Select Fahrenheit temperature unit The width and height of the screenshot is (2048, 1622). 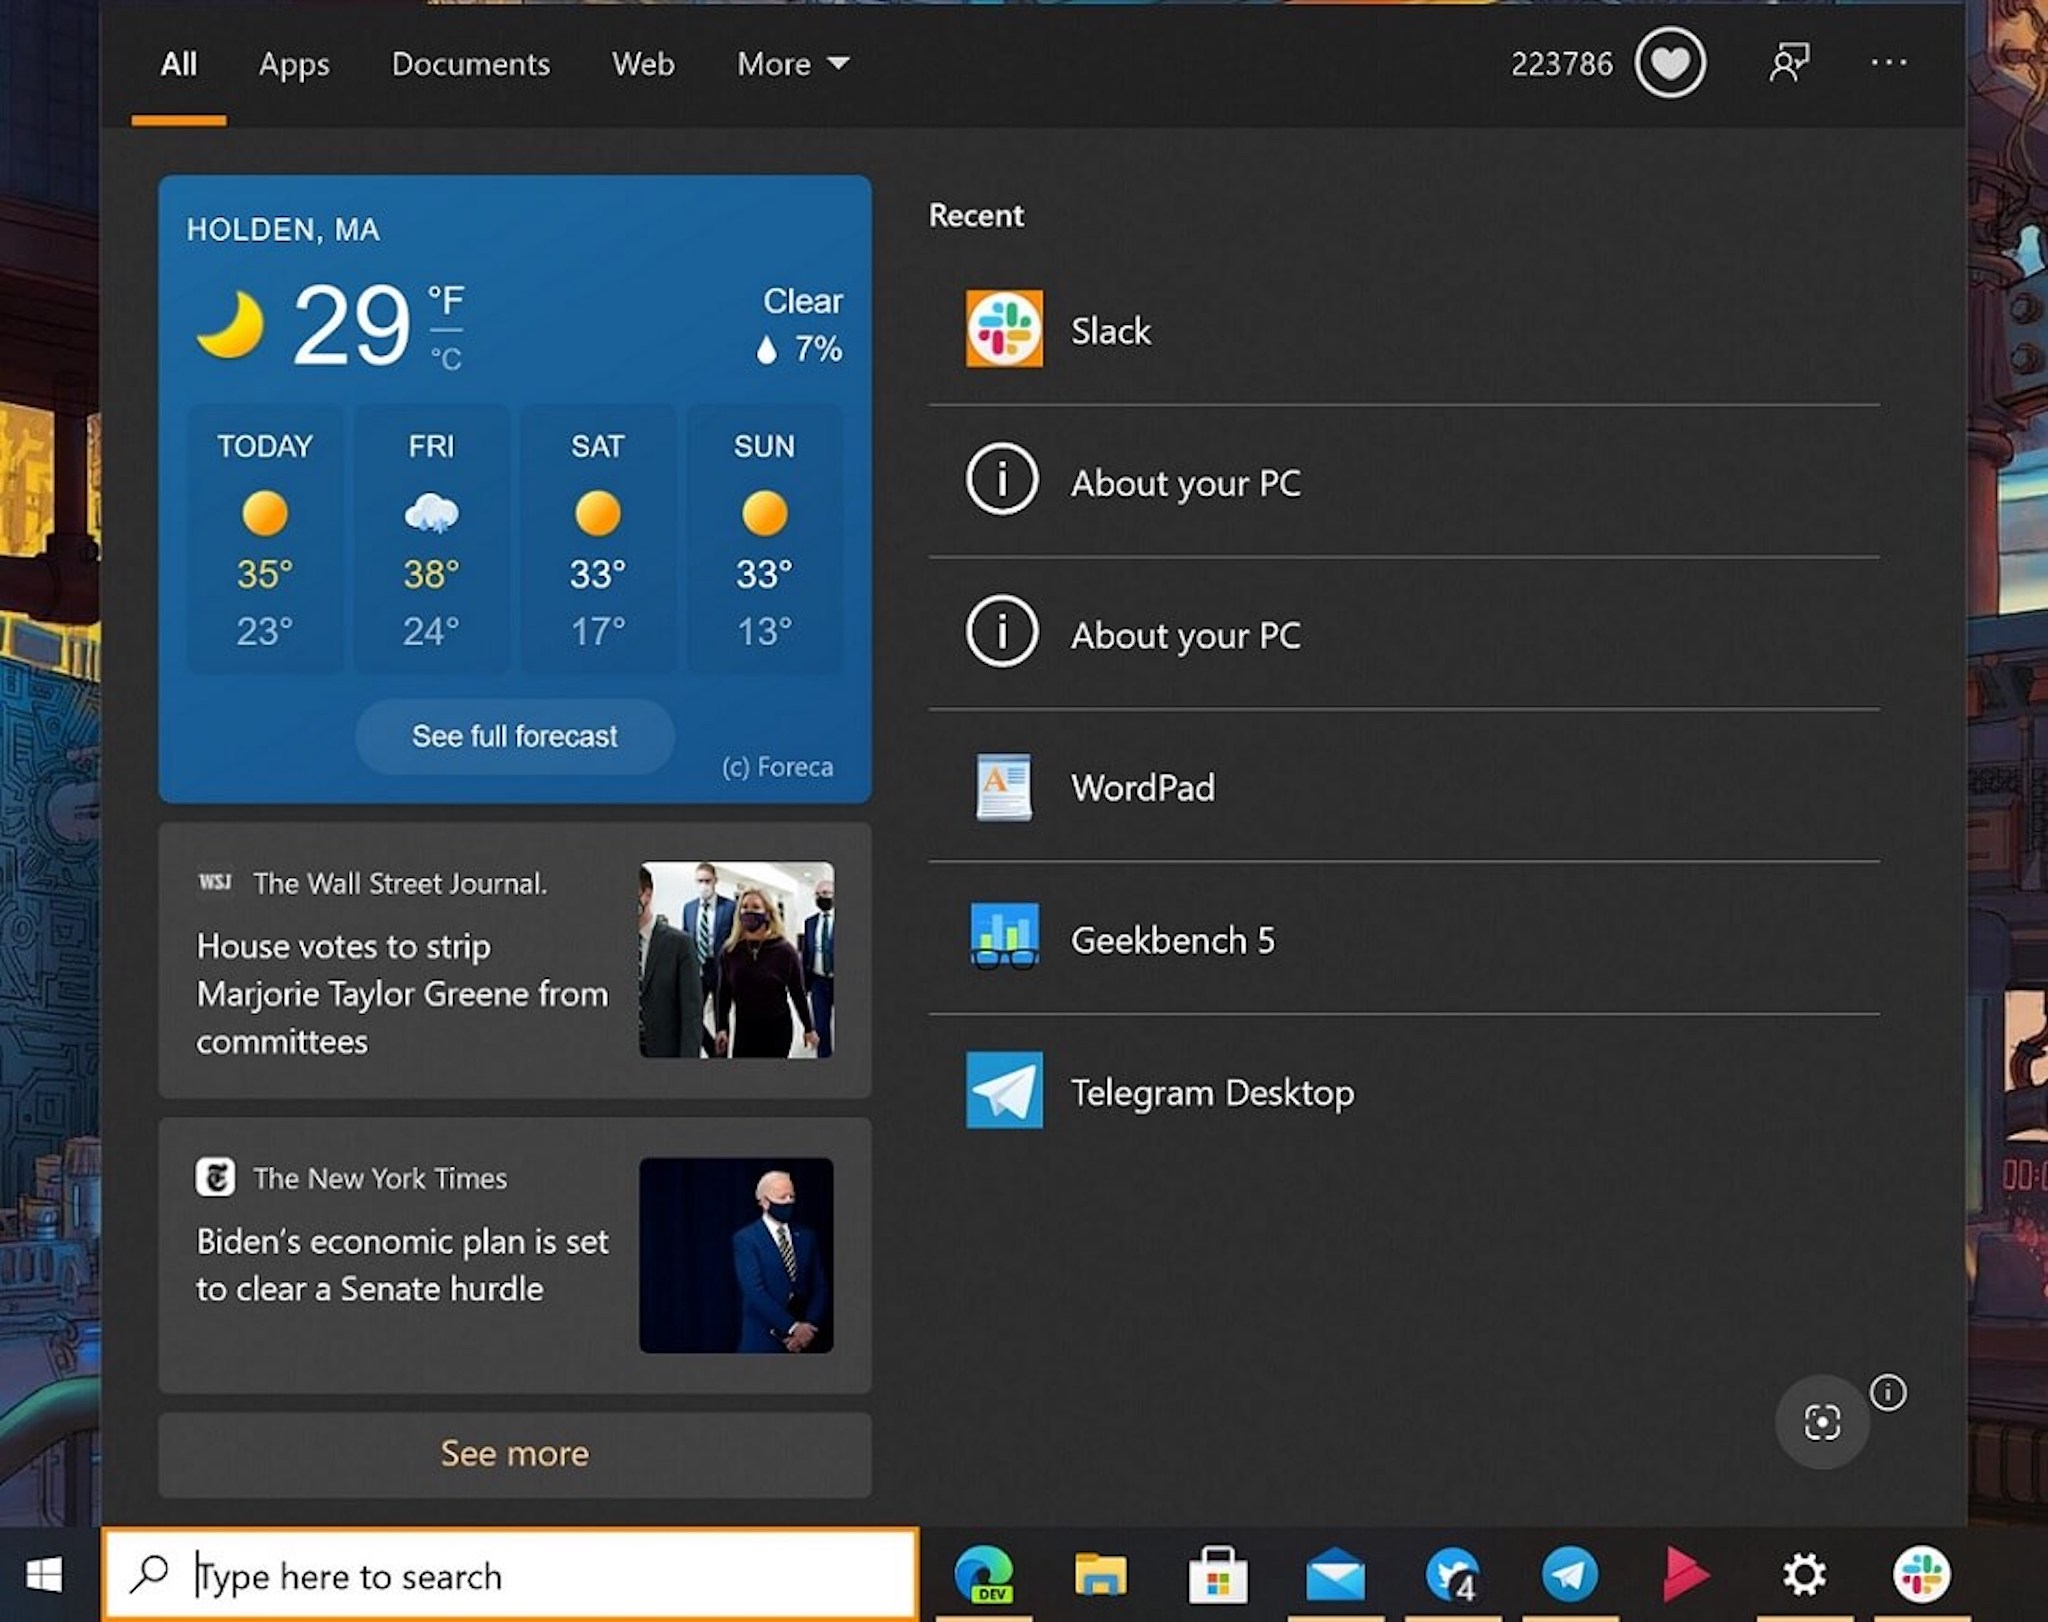tap(446, 299)
